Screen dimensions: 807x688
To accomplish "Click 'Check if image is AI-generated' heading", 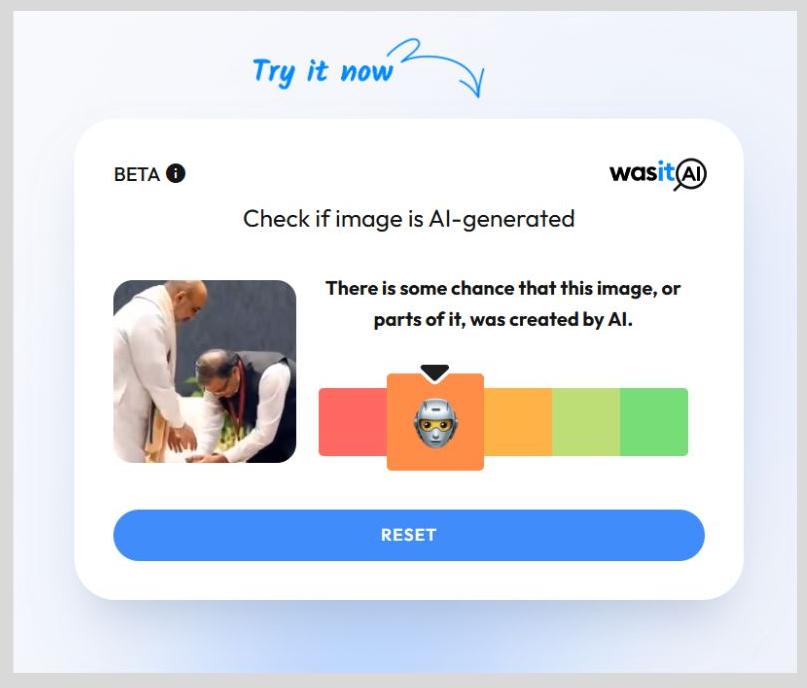I will (409, 219).
